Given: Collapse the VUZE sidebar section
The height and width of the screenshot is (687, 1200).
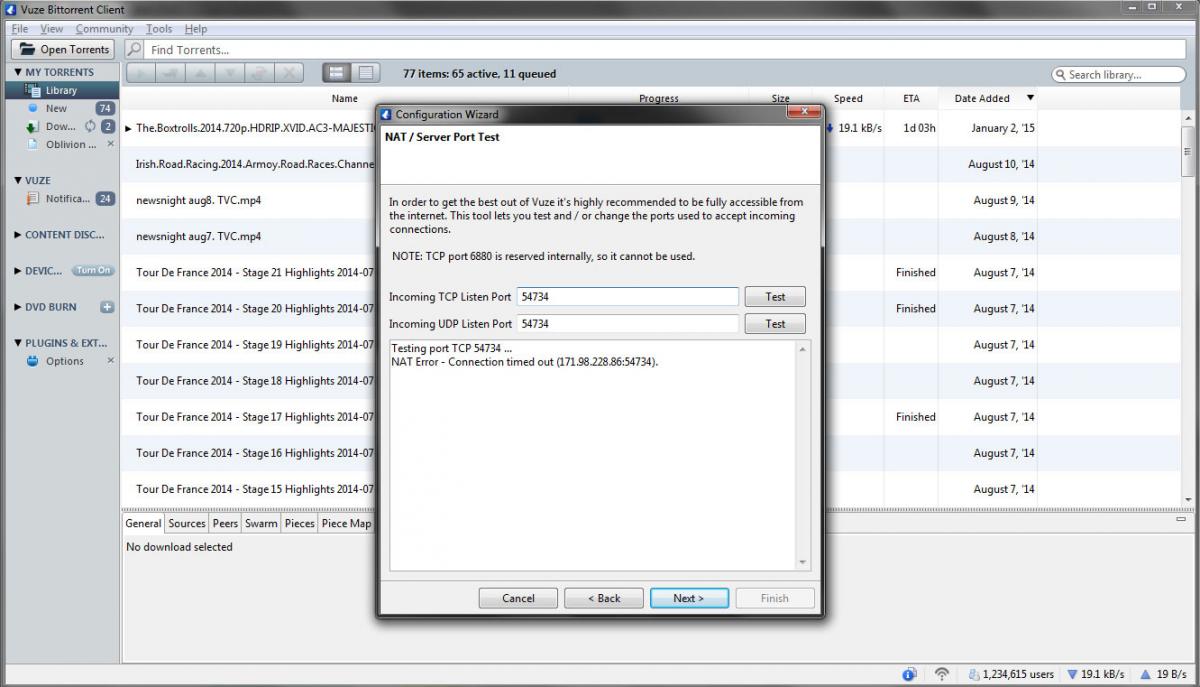Looking at the screenshot, I should pos(18,180).
